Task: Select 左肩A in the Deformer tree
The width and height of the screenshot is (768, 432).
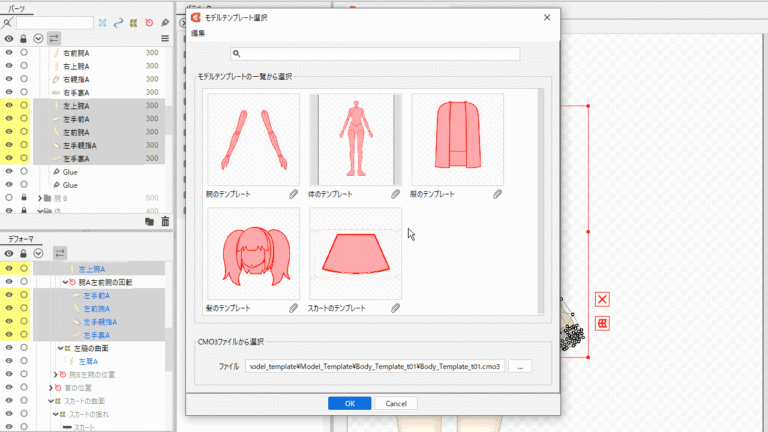Action: tap(88, 361)
